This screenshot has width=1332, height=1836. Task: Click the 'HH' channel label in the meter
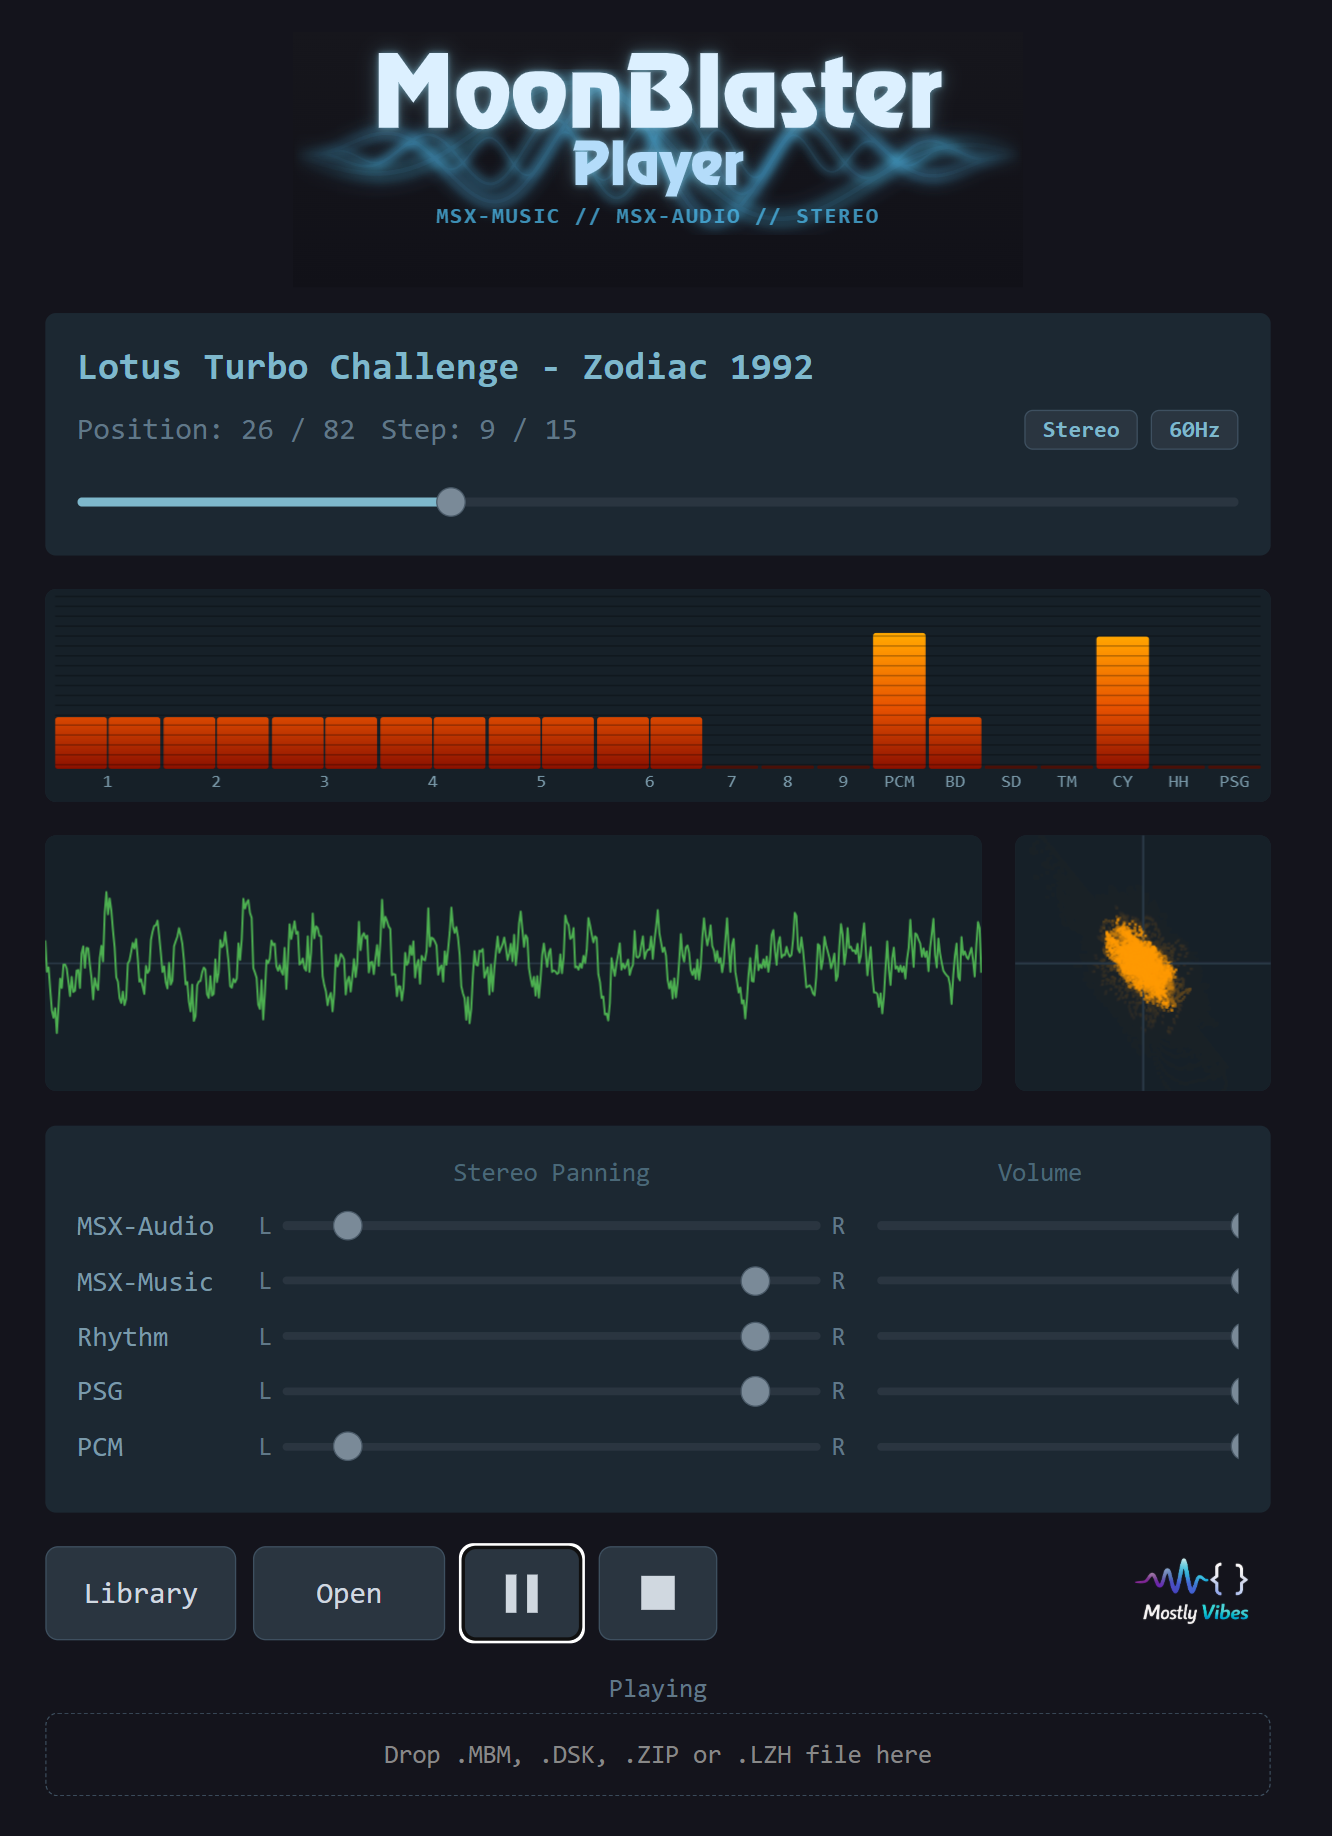1178,782
